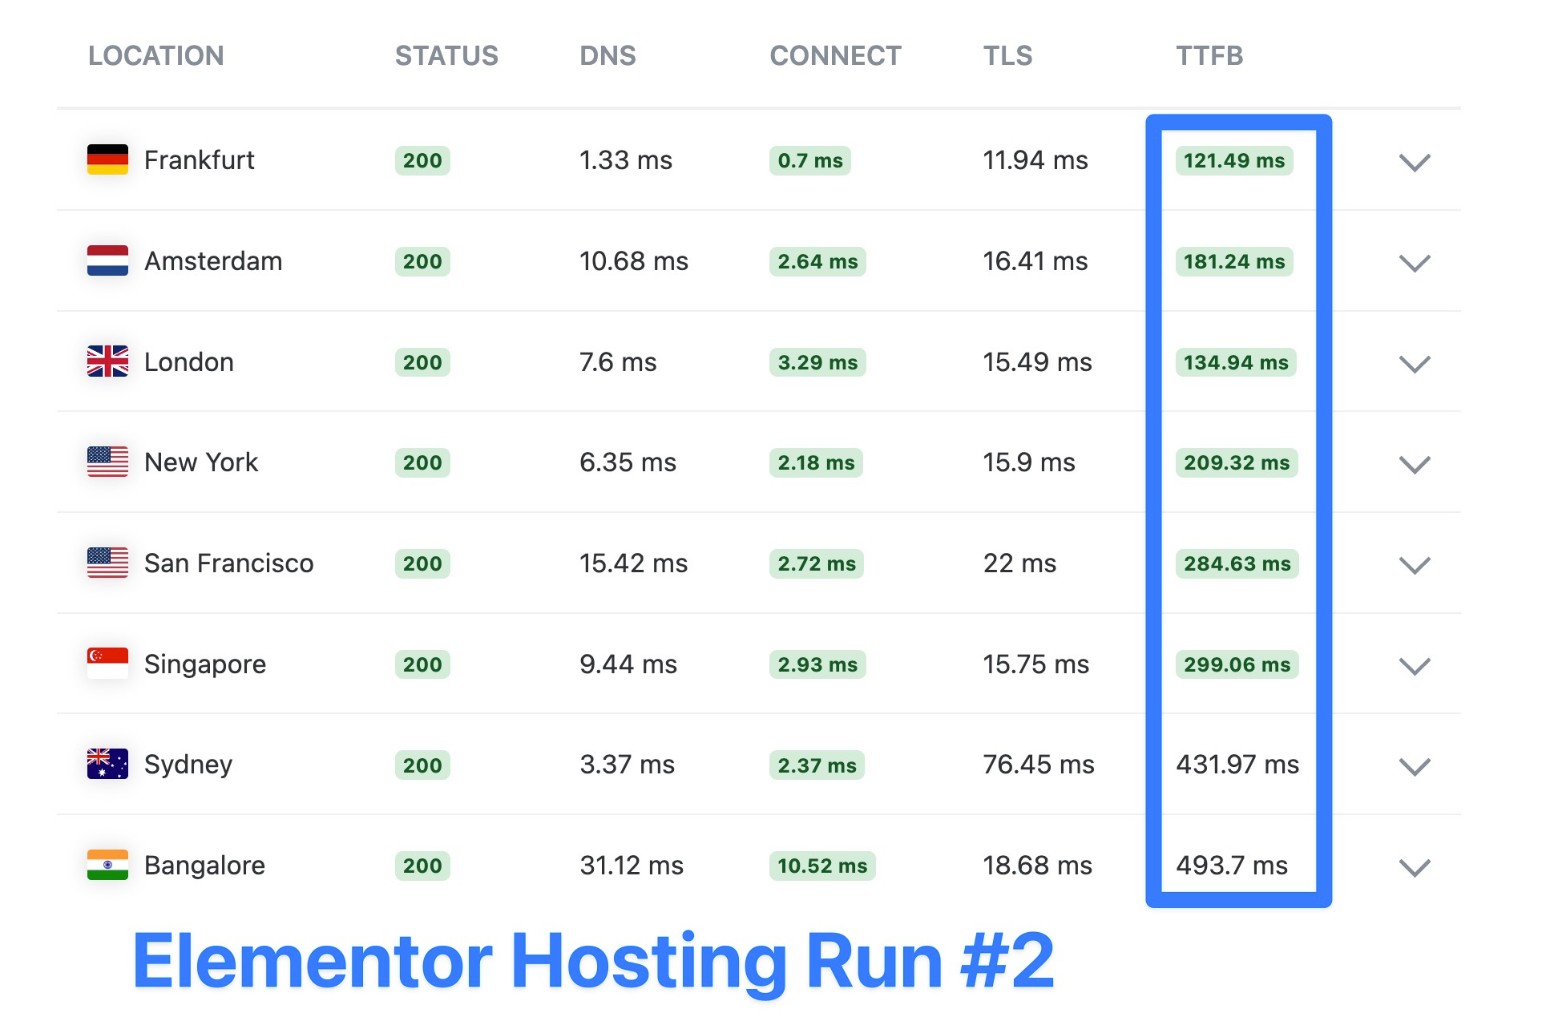Click the 181.24 ms TTFB badge
The height and width of the screenshot is (1017, 1550).
point(1235,262)
